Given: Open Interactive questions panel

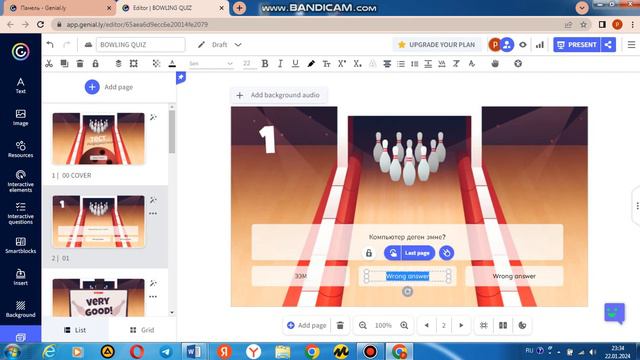Looking at the screenshot, I should [20, 213].
